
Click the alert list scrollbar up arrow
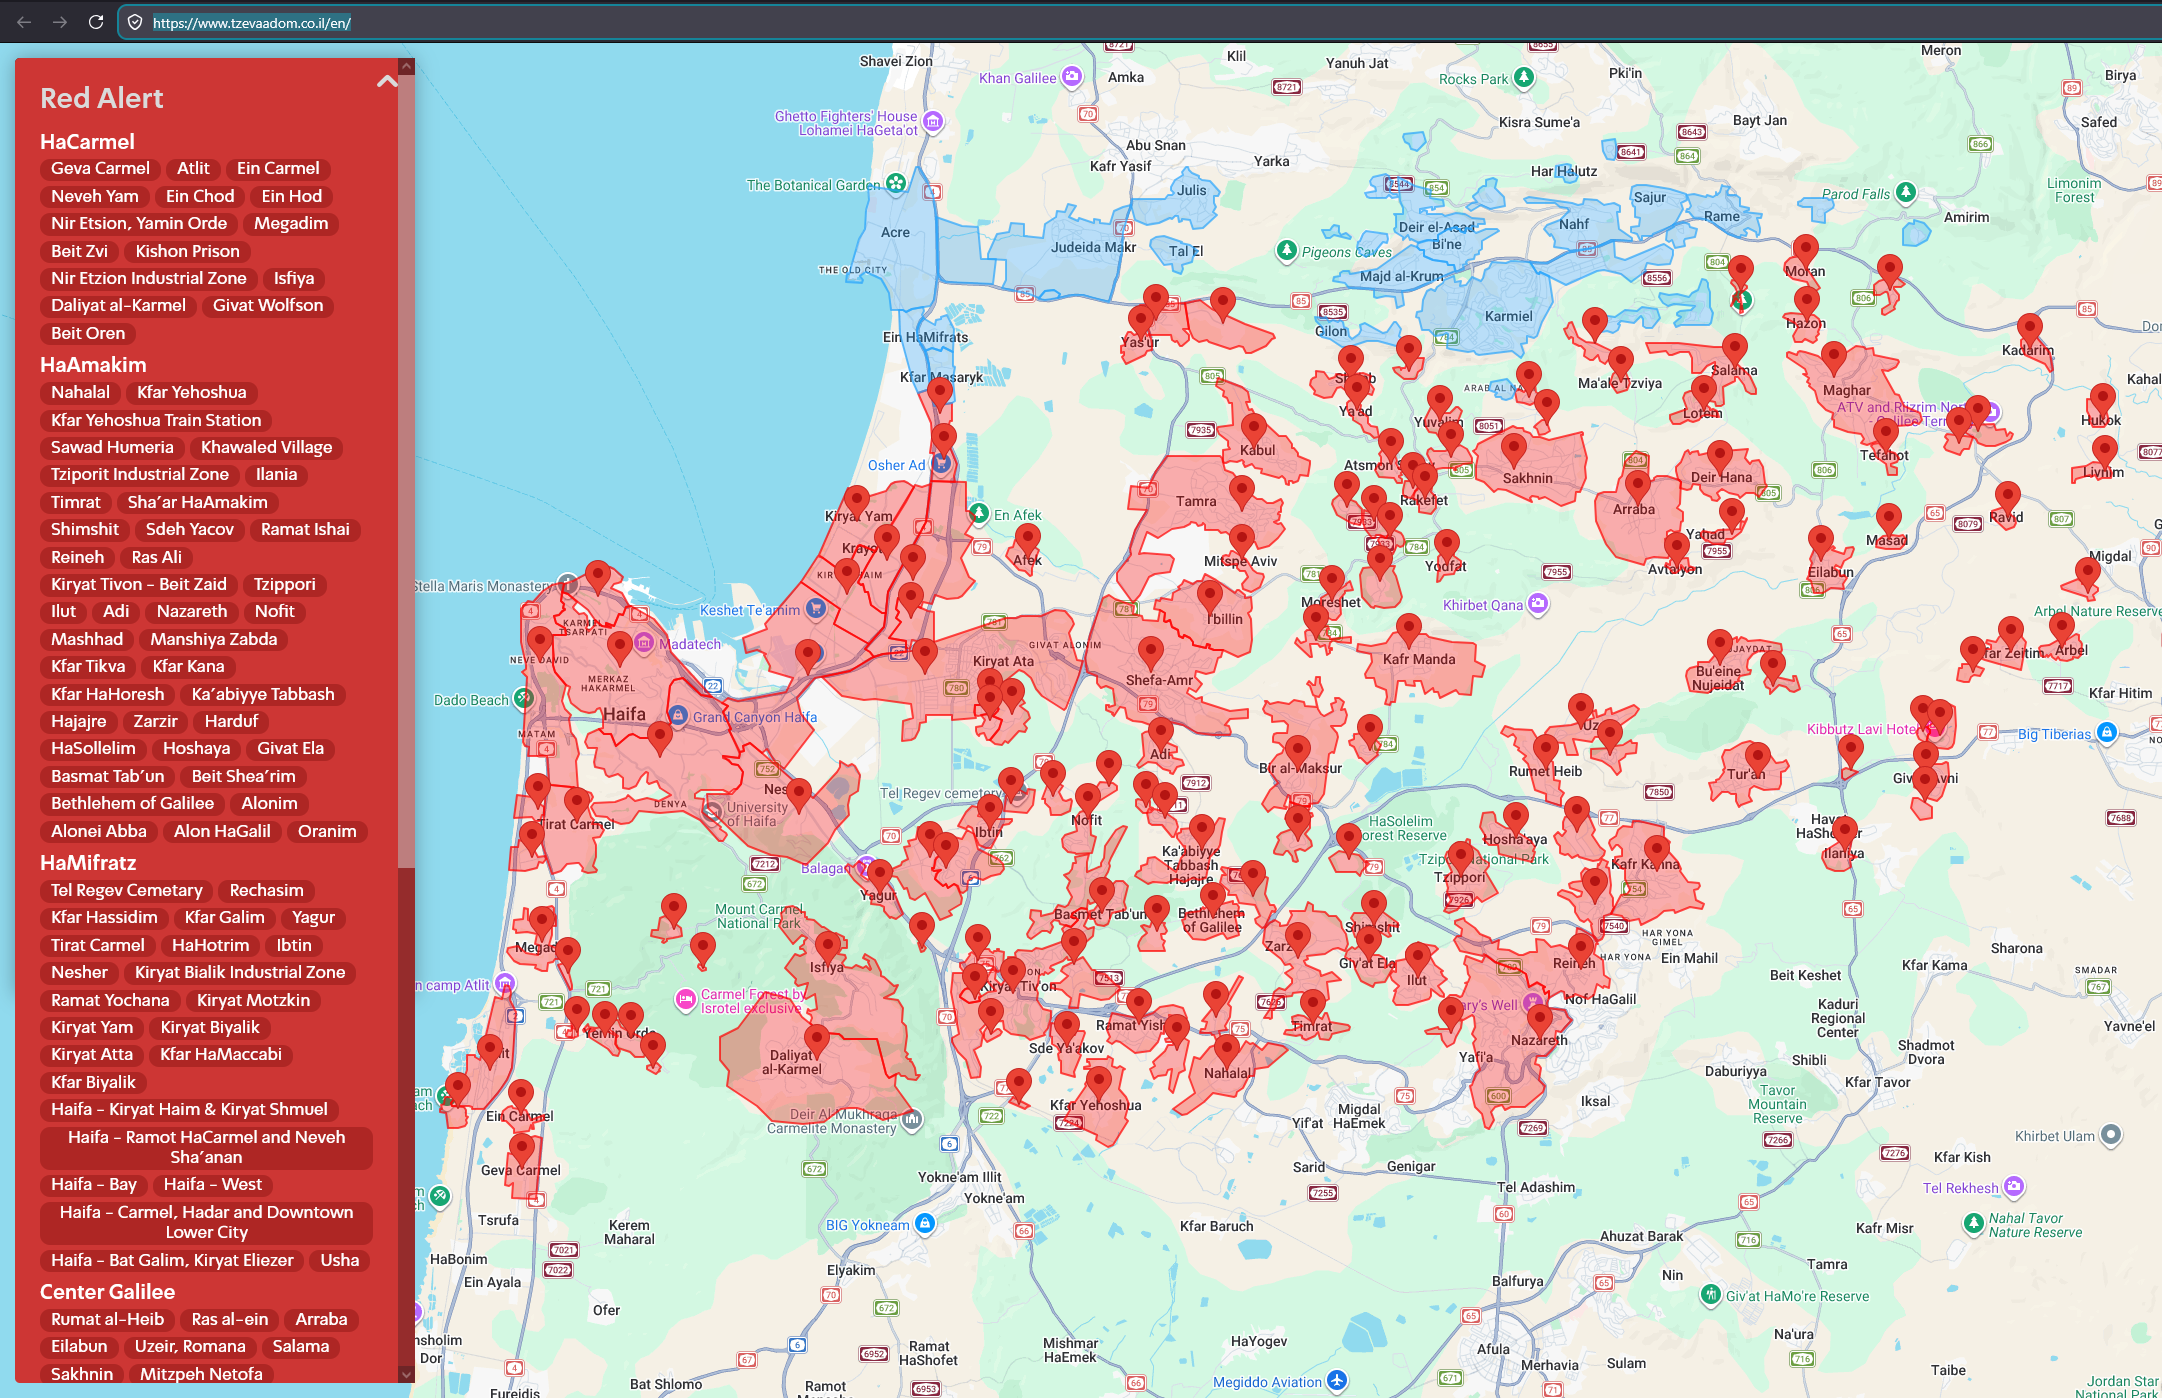(406, 67)
